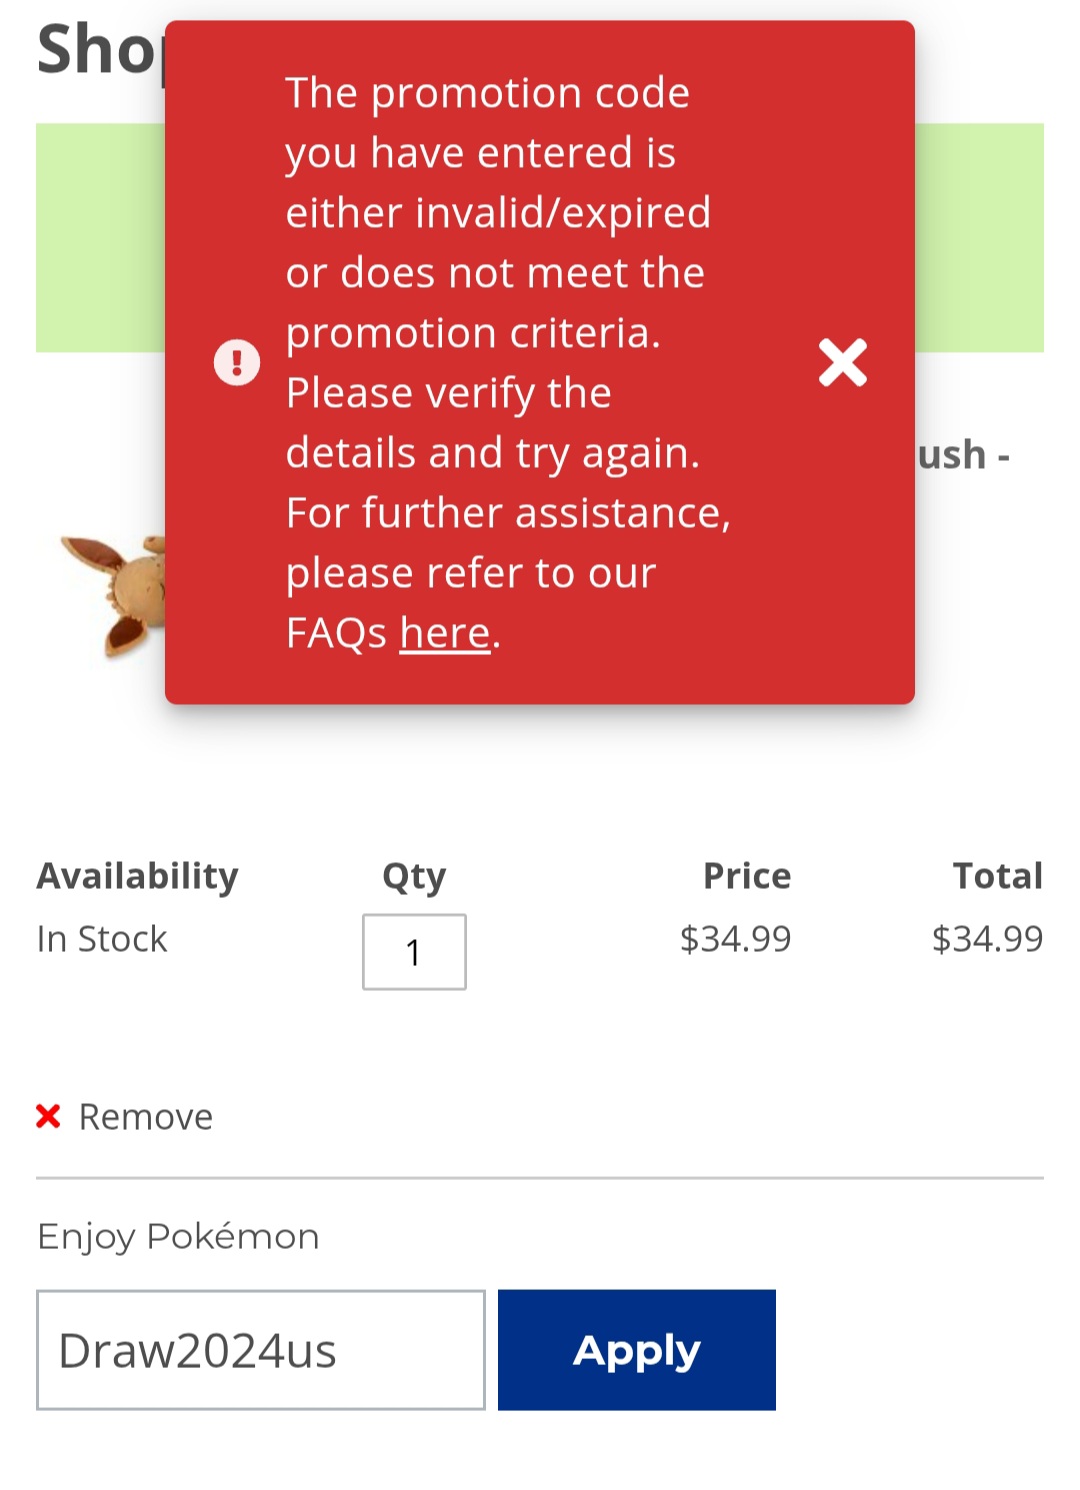Click the $34.99 value under Price
1080x1490 pixels.
[735, 939]
